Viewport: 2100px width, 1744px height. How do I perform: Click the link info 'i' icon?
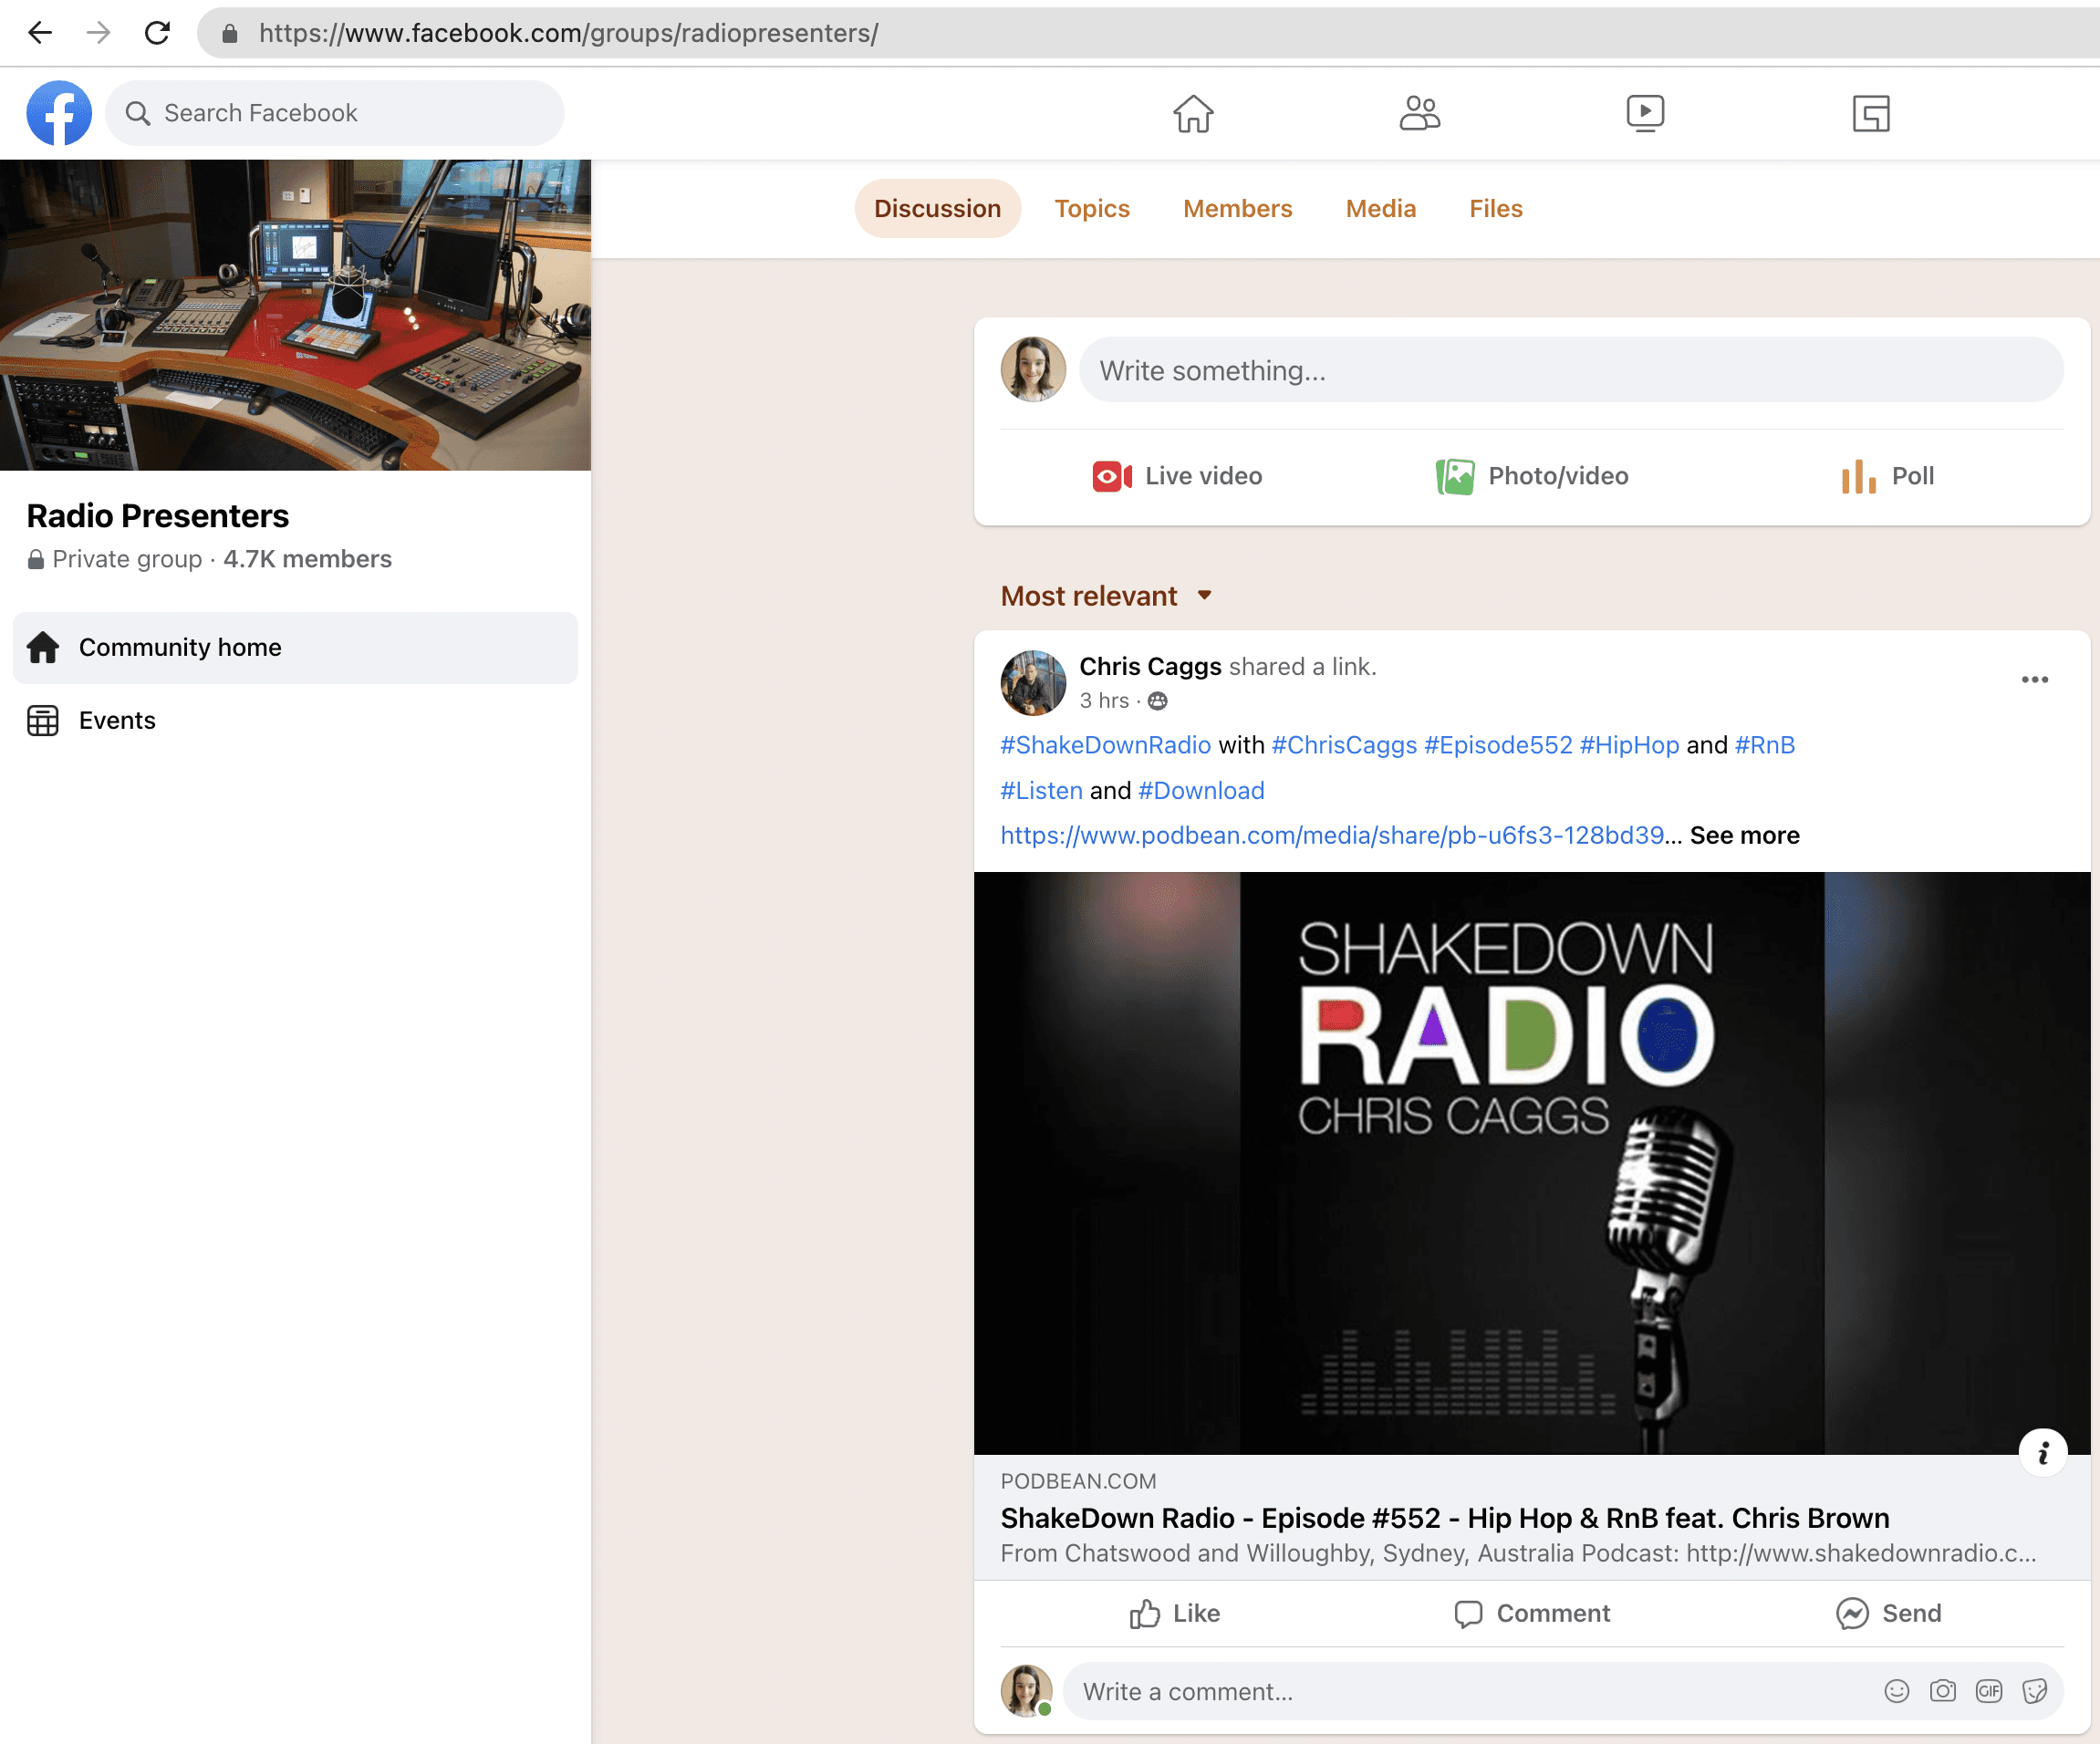(x=2043, y=1453)
